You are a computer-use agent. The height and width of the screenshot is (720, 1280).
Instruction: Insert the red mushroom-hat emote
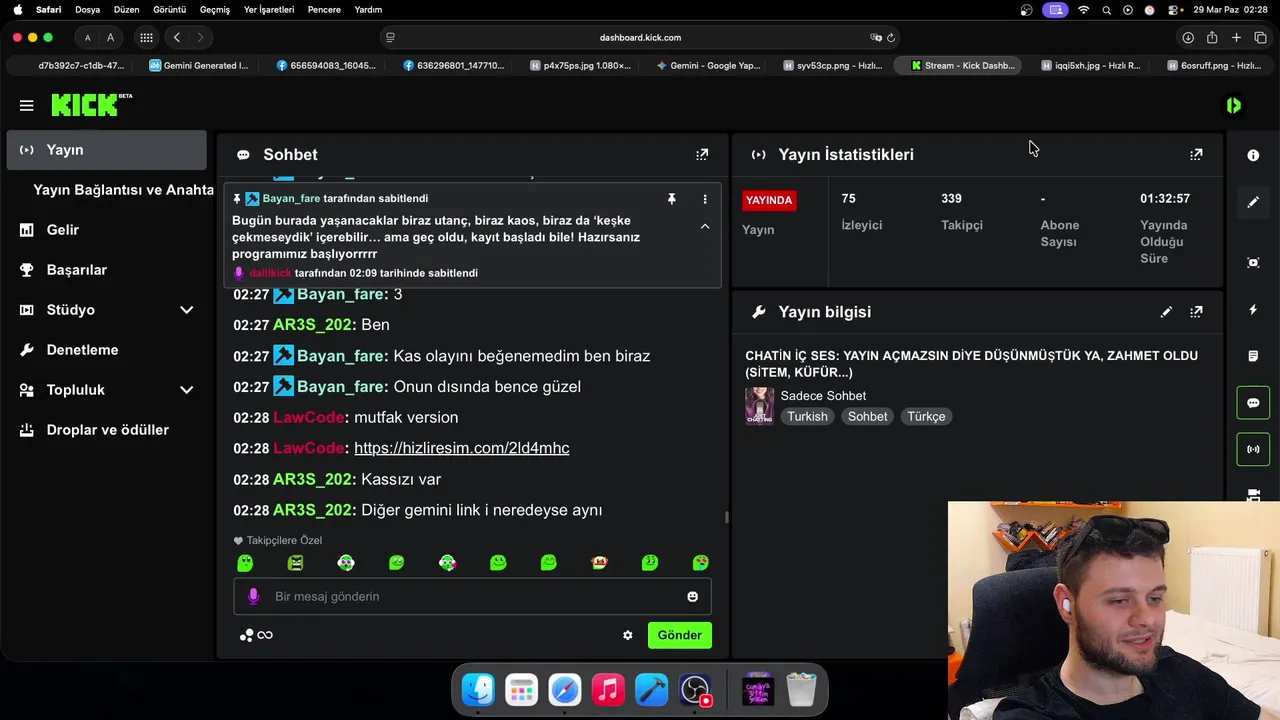pos(599,563)
